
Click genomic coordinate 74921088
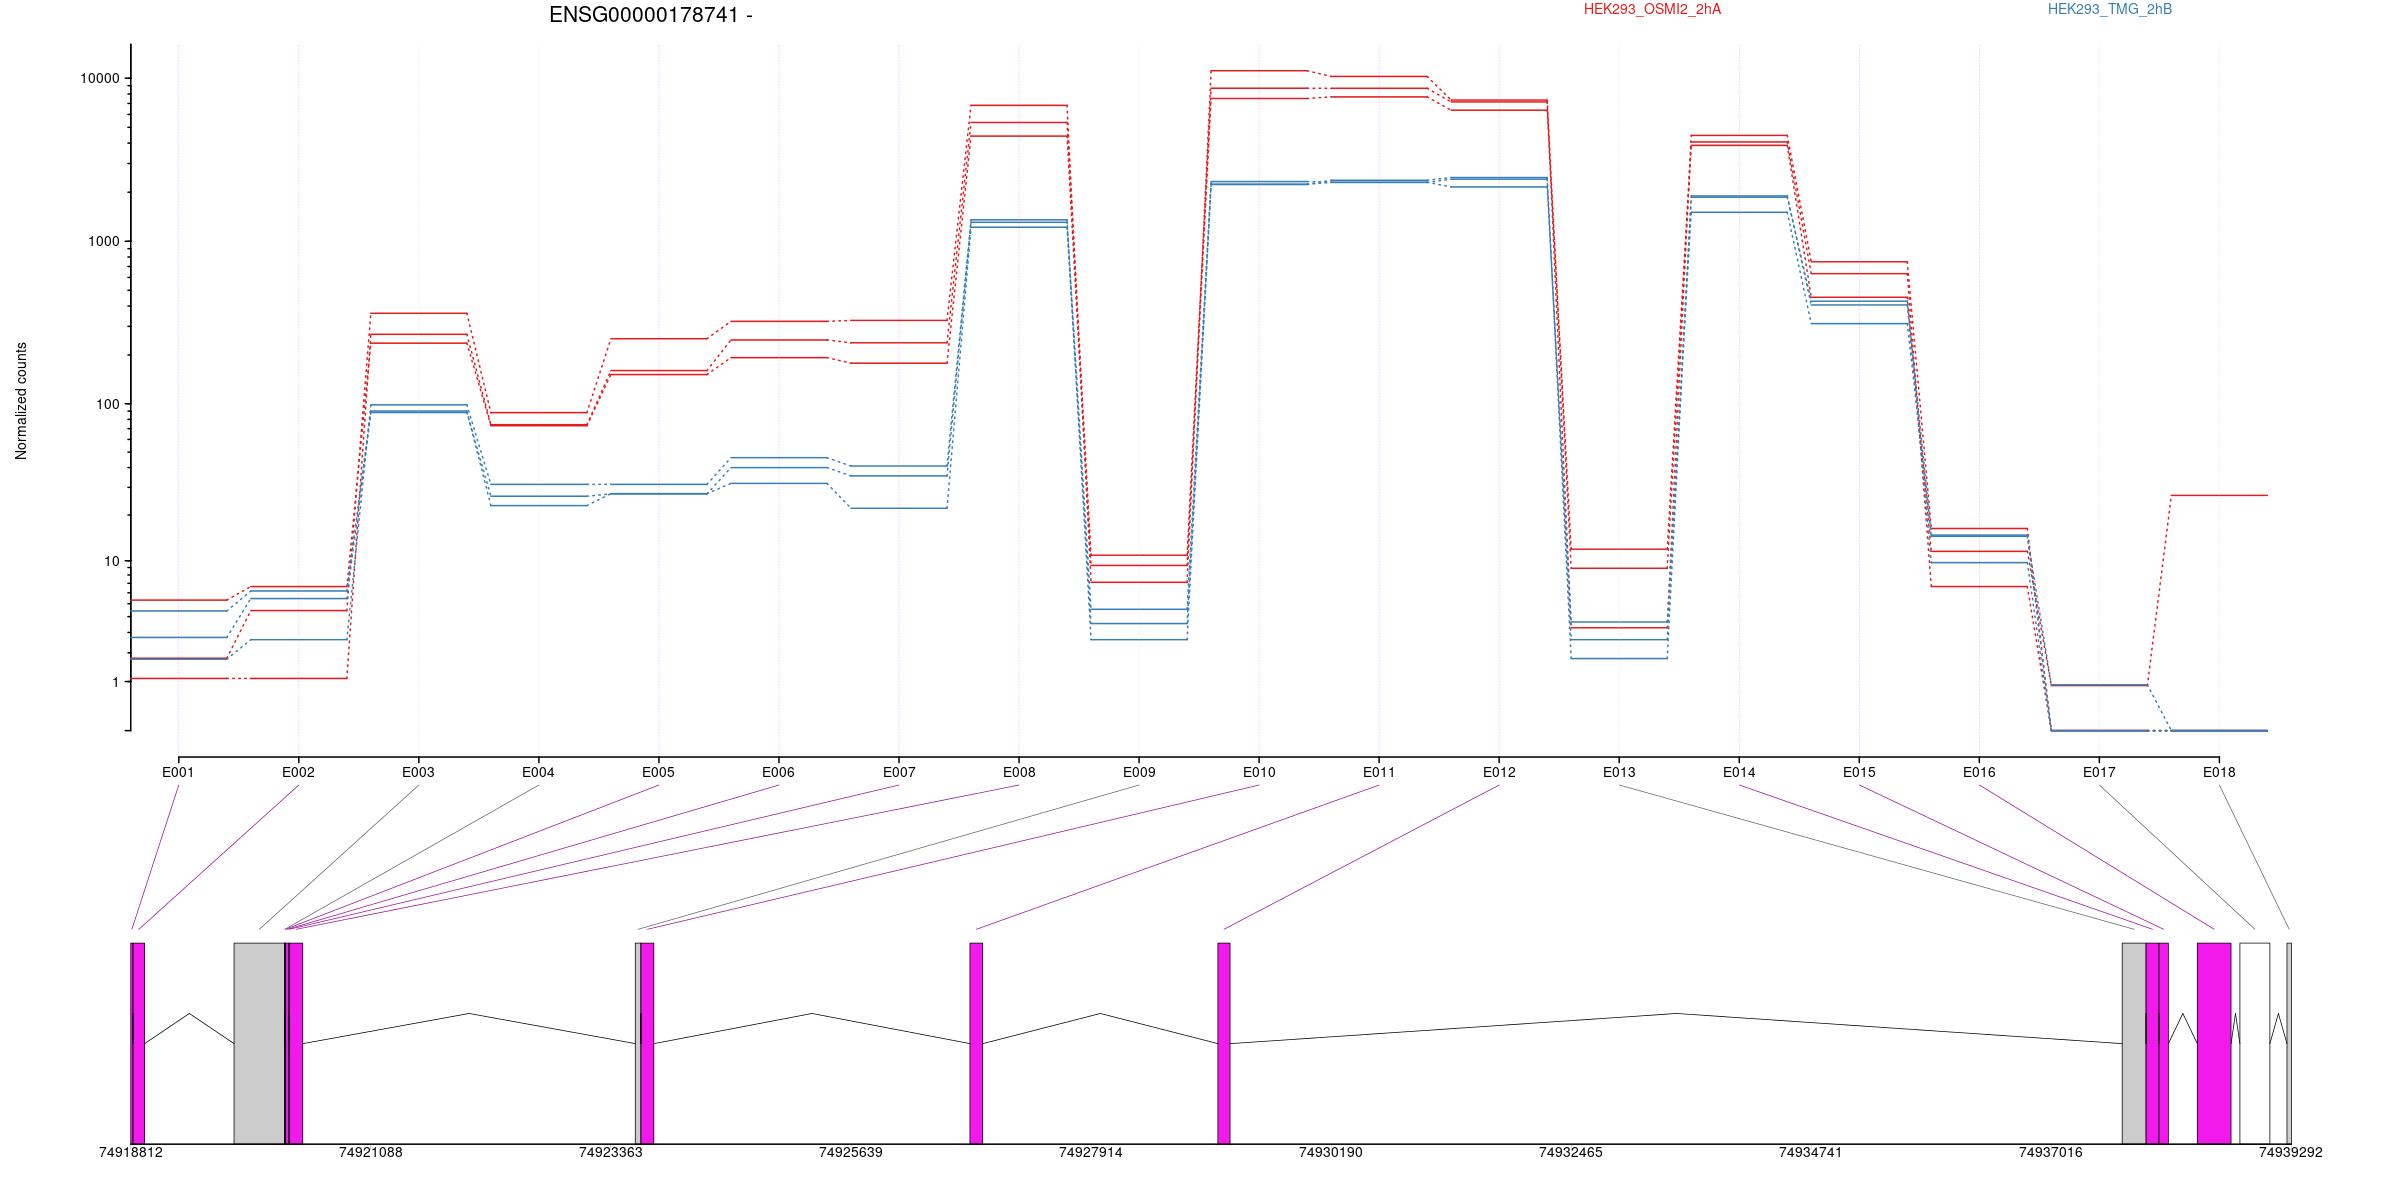(371, 1153)
